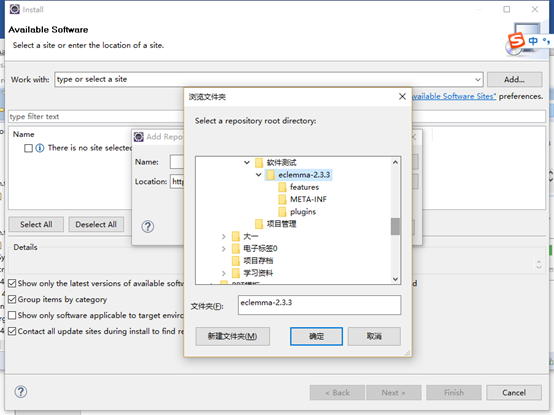Expand the 大一 folder node
This screenshot has height=415, width=554.
pyautogui.click(x=223, y=236)
